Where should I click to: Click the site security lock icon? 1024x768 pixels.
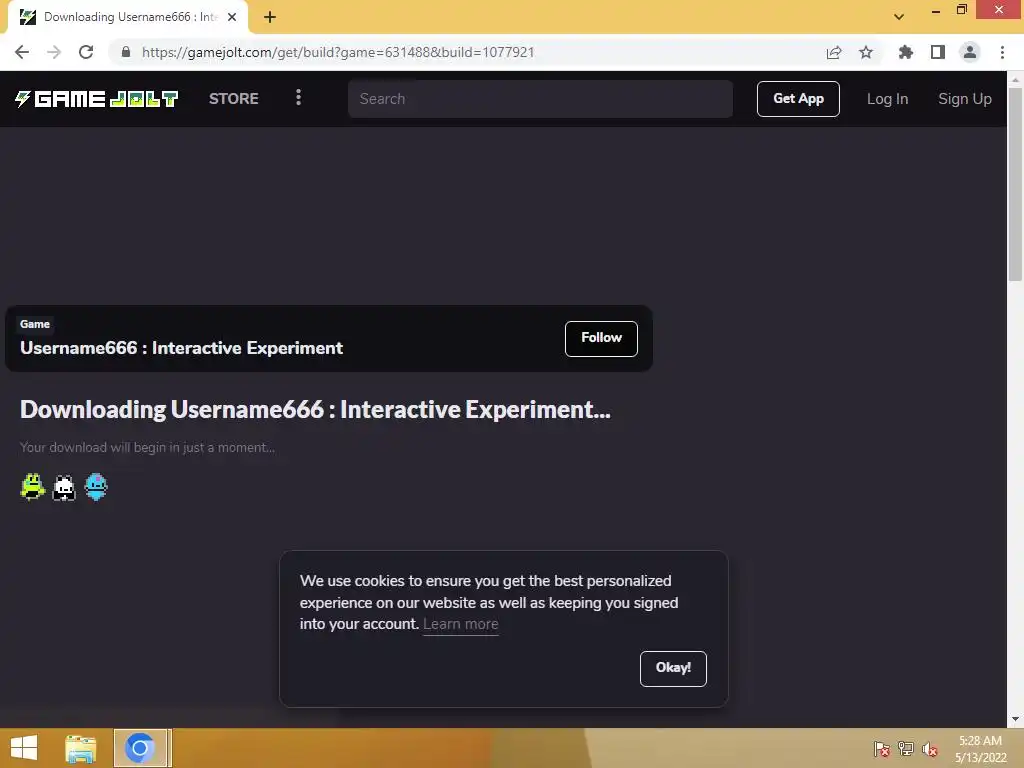pyautogui.click(x=126, y=52)
